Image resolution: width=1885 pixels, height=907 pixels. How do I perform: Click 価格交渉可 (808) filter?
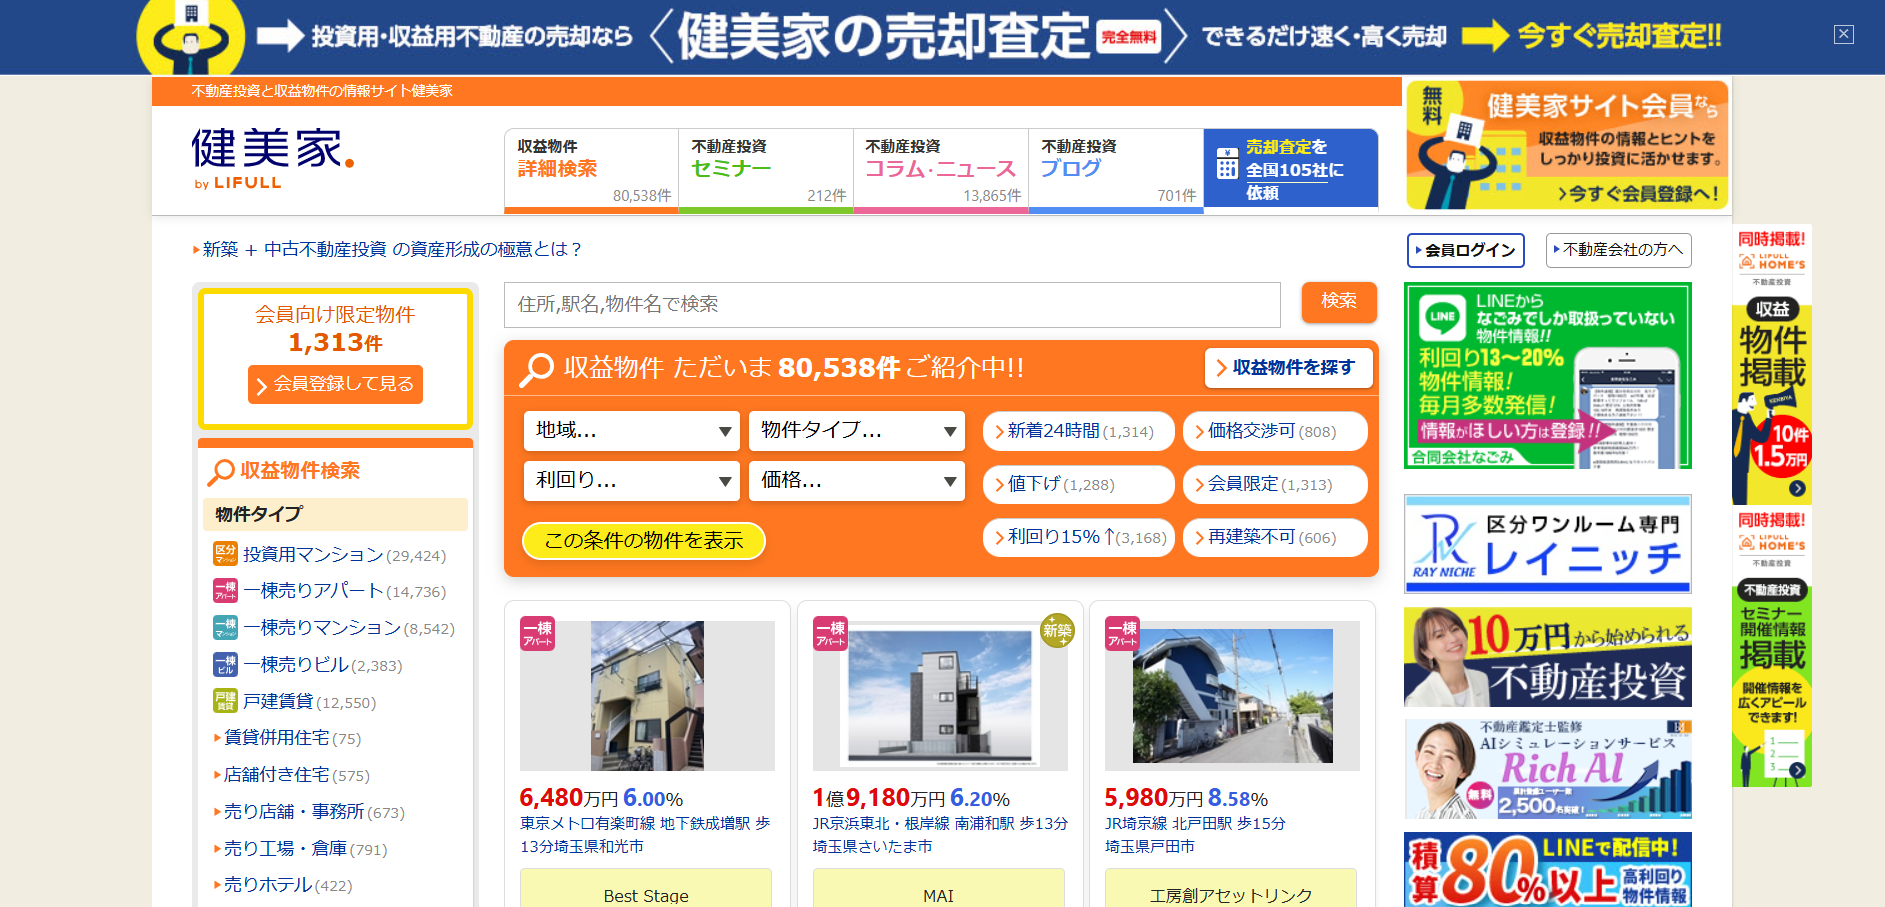(x=1275, y=431)
